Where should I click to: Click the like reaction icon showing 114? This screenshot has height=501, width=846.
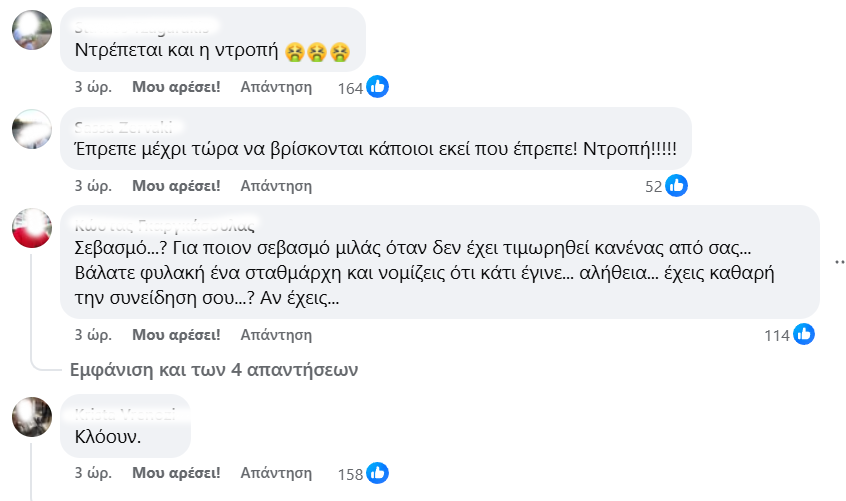pyautogui.click(x=804, y=334)
